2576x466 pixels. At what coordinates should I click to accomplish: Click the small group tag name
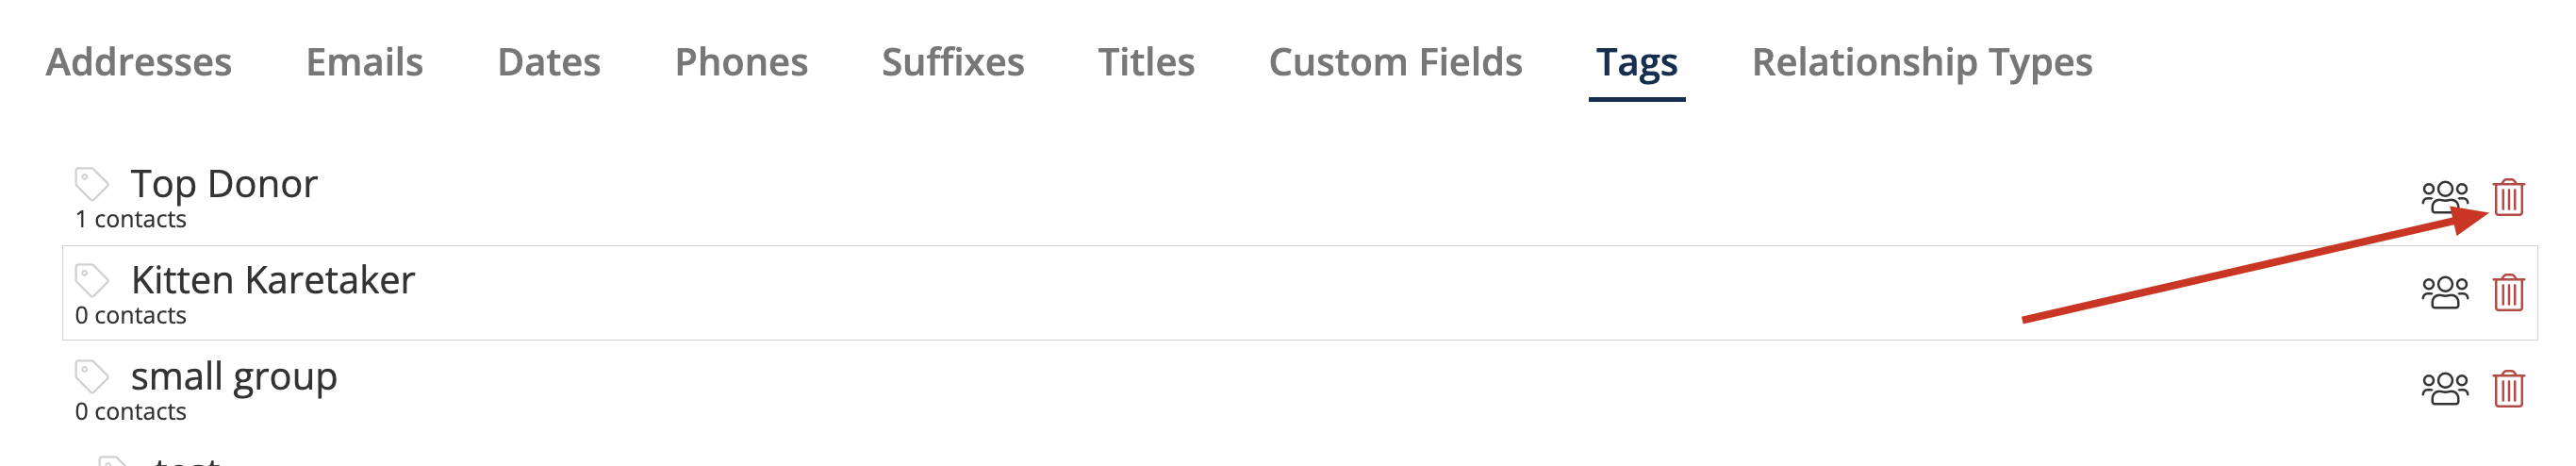234,377
